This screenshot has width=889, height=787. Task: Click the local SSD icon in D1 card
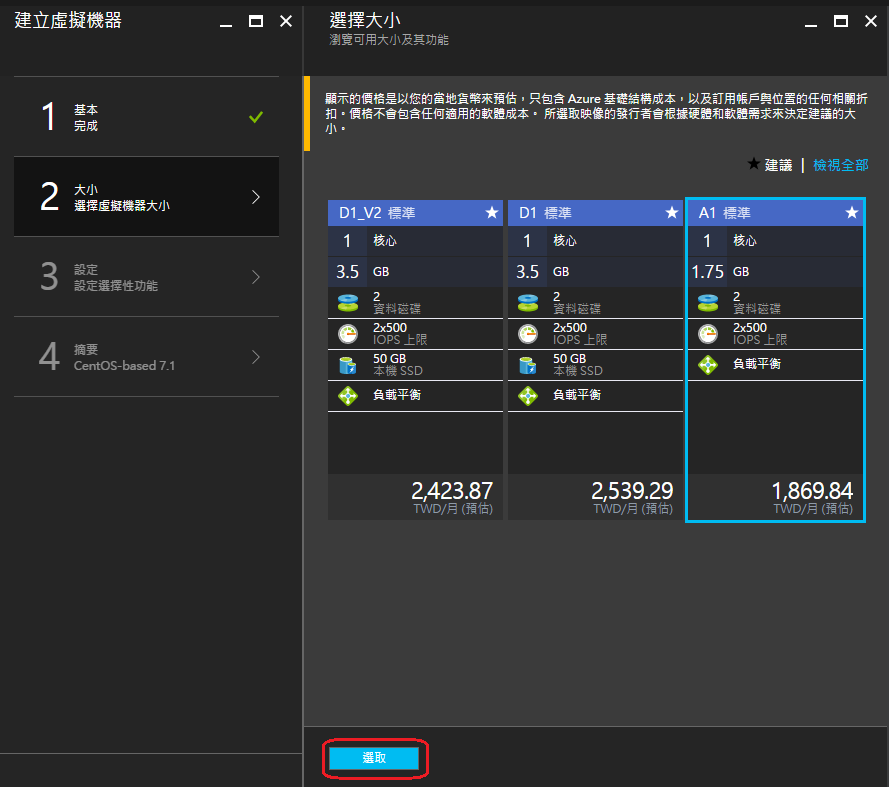[527, 365]
